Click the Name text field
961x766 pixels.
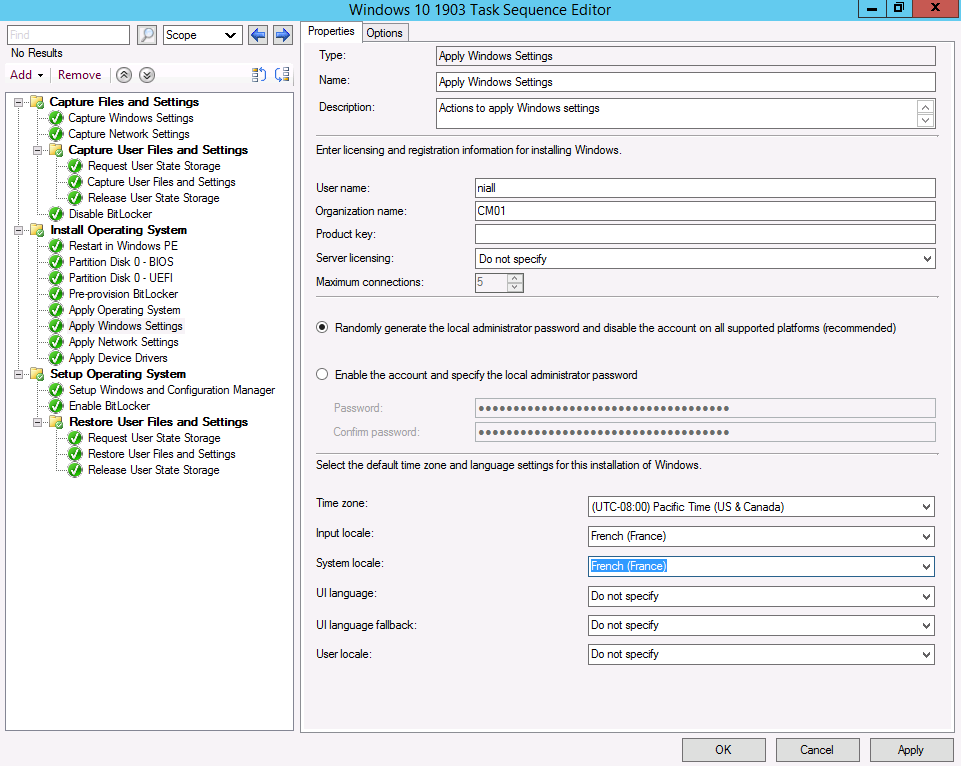coord(686,82)
